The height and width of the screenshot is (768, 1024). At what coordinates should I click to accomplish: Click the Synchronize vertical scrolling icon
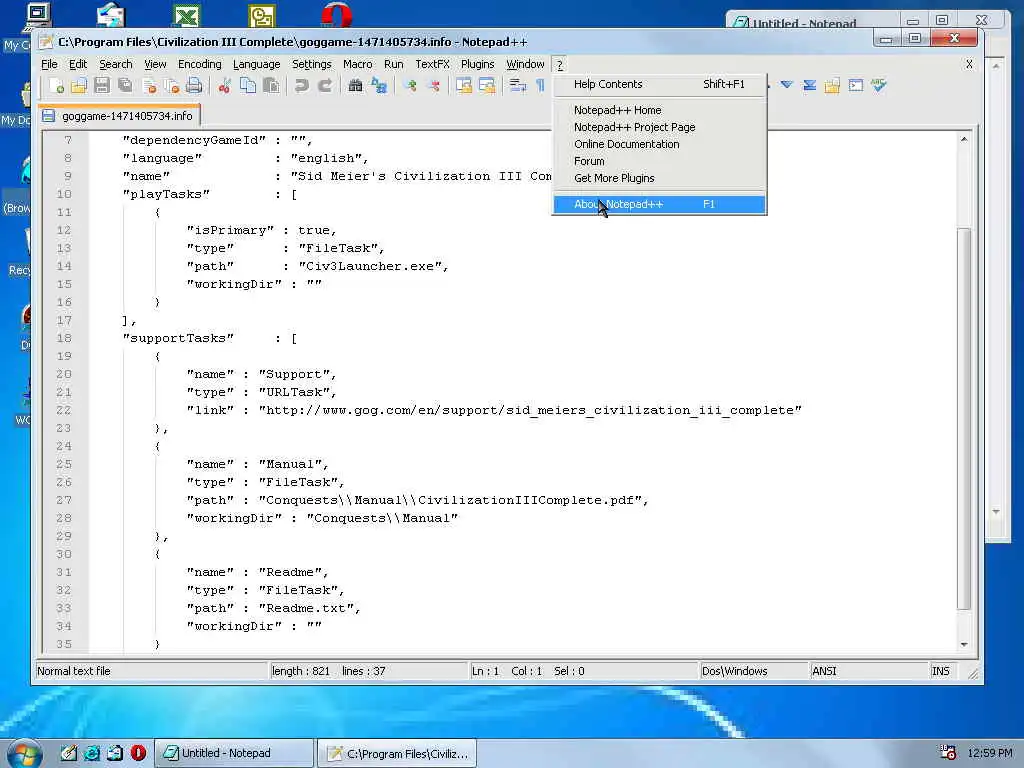pos(464,86)
